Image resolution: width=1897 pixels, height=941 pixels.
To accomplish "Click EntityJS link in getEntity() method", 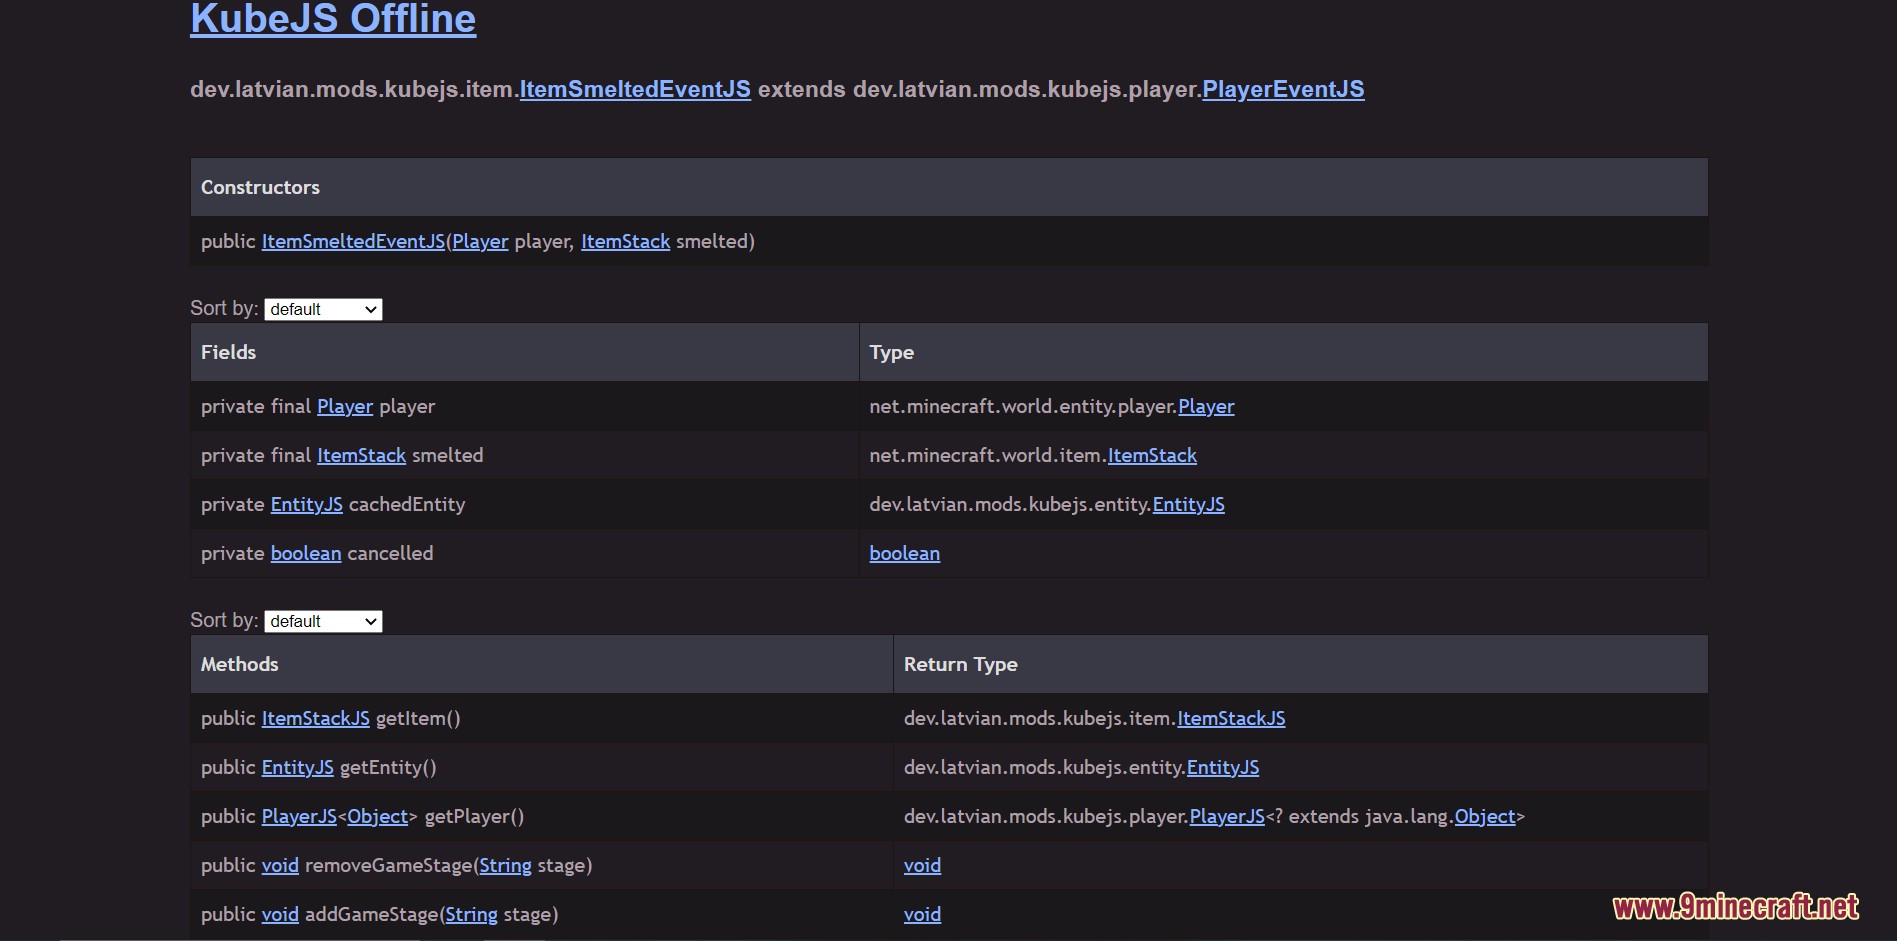I will (298, 767).
